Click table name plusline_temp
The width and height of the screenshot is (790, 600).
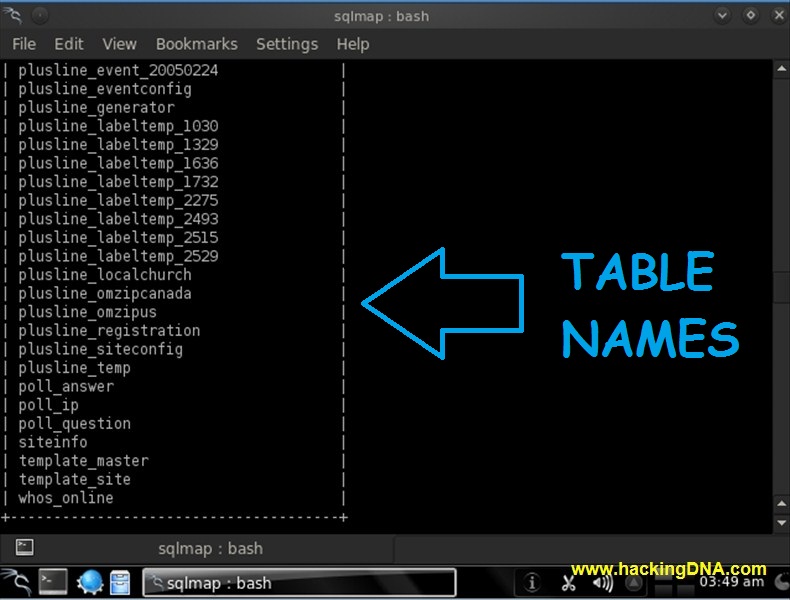coord(75,368)
